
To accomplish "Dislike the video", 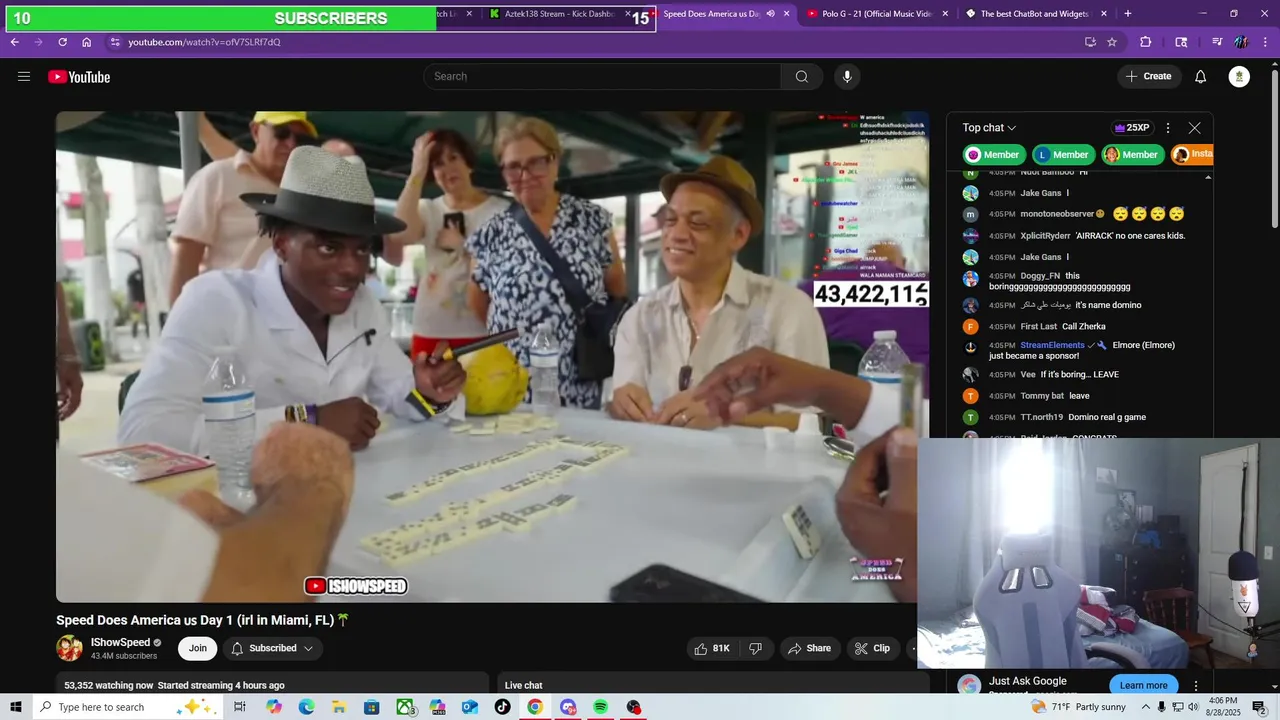I will [x=756, y=648].
